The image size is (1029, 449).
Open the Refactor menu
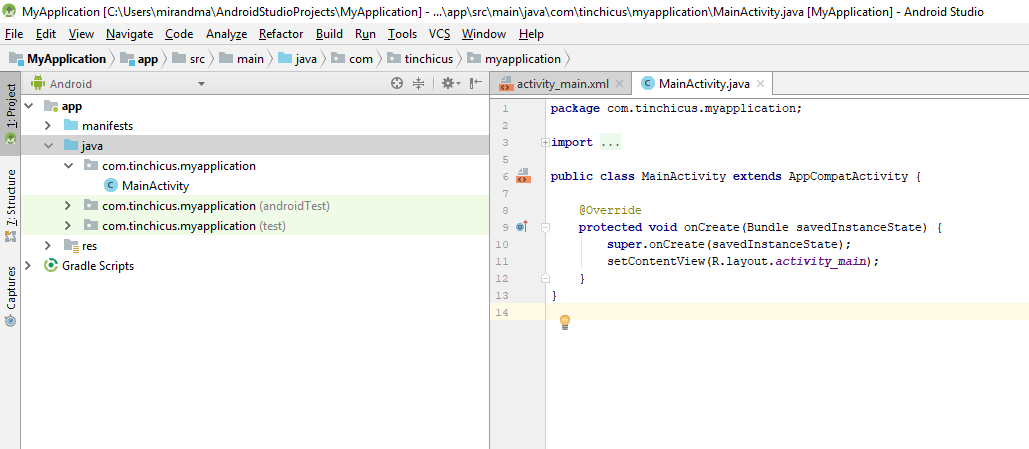(x=280, y=34)
